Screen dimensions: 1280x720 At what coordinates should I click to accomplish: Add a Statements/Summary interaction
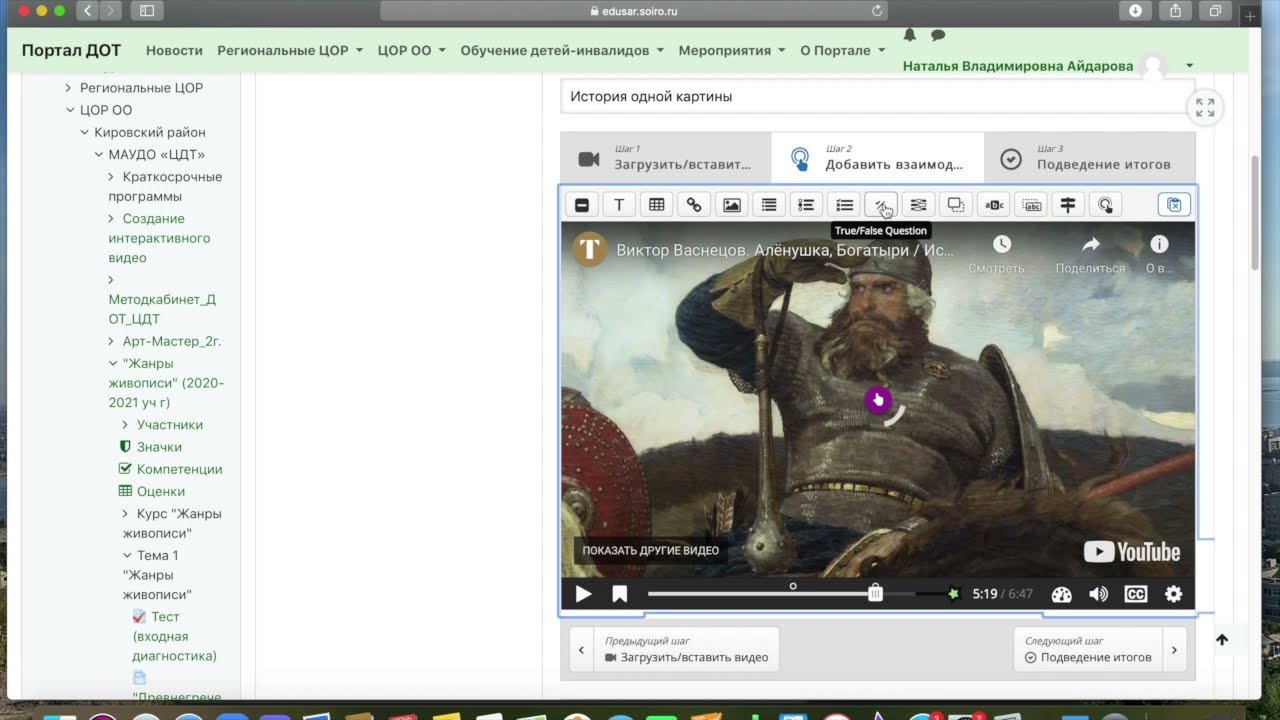point(769,205)
